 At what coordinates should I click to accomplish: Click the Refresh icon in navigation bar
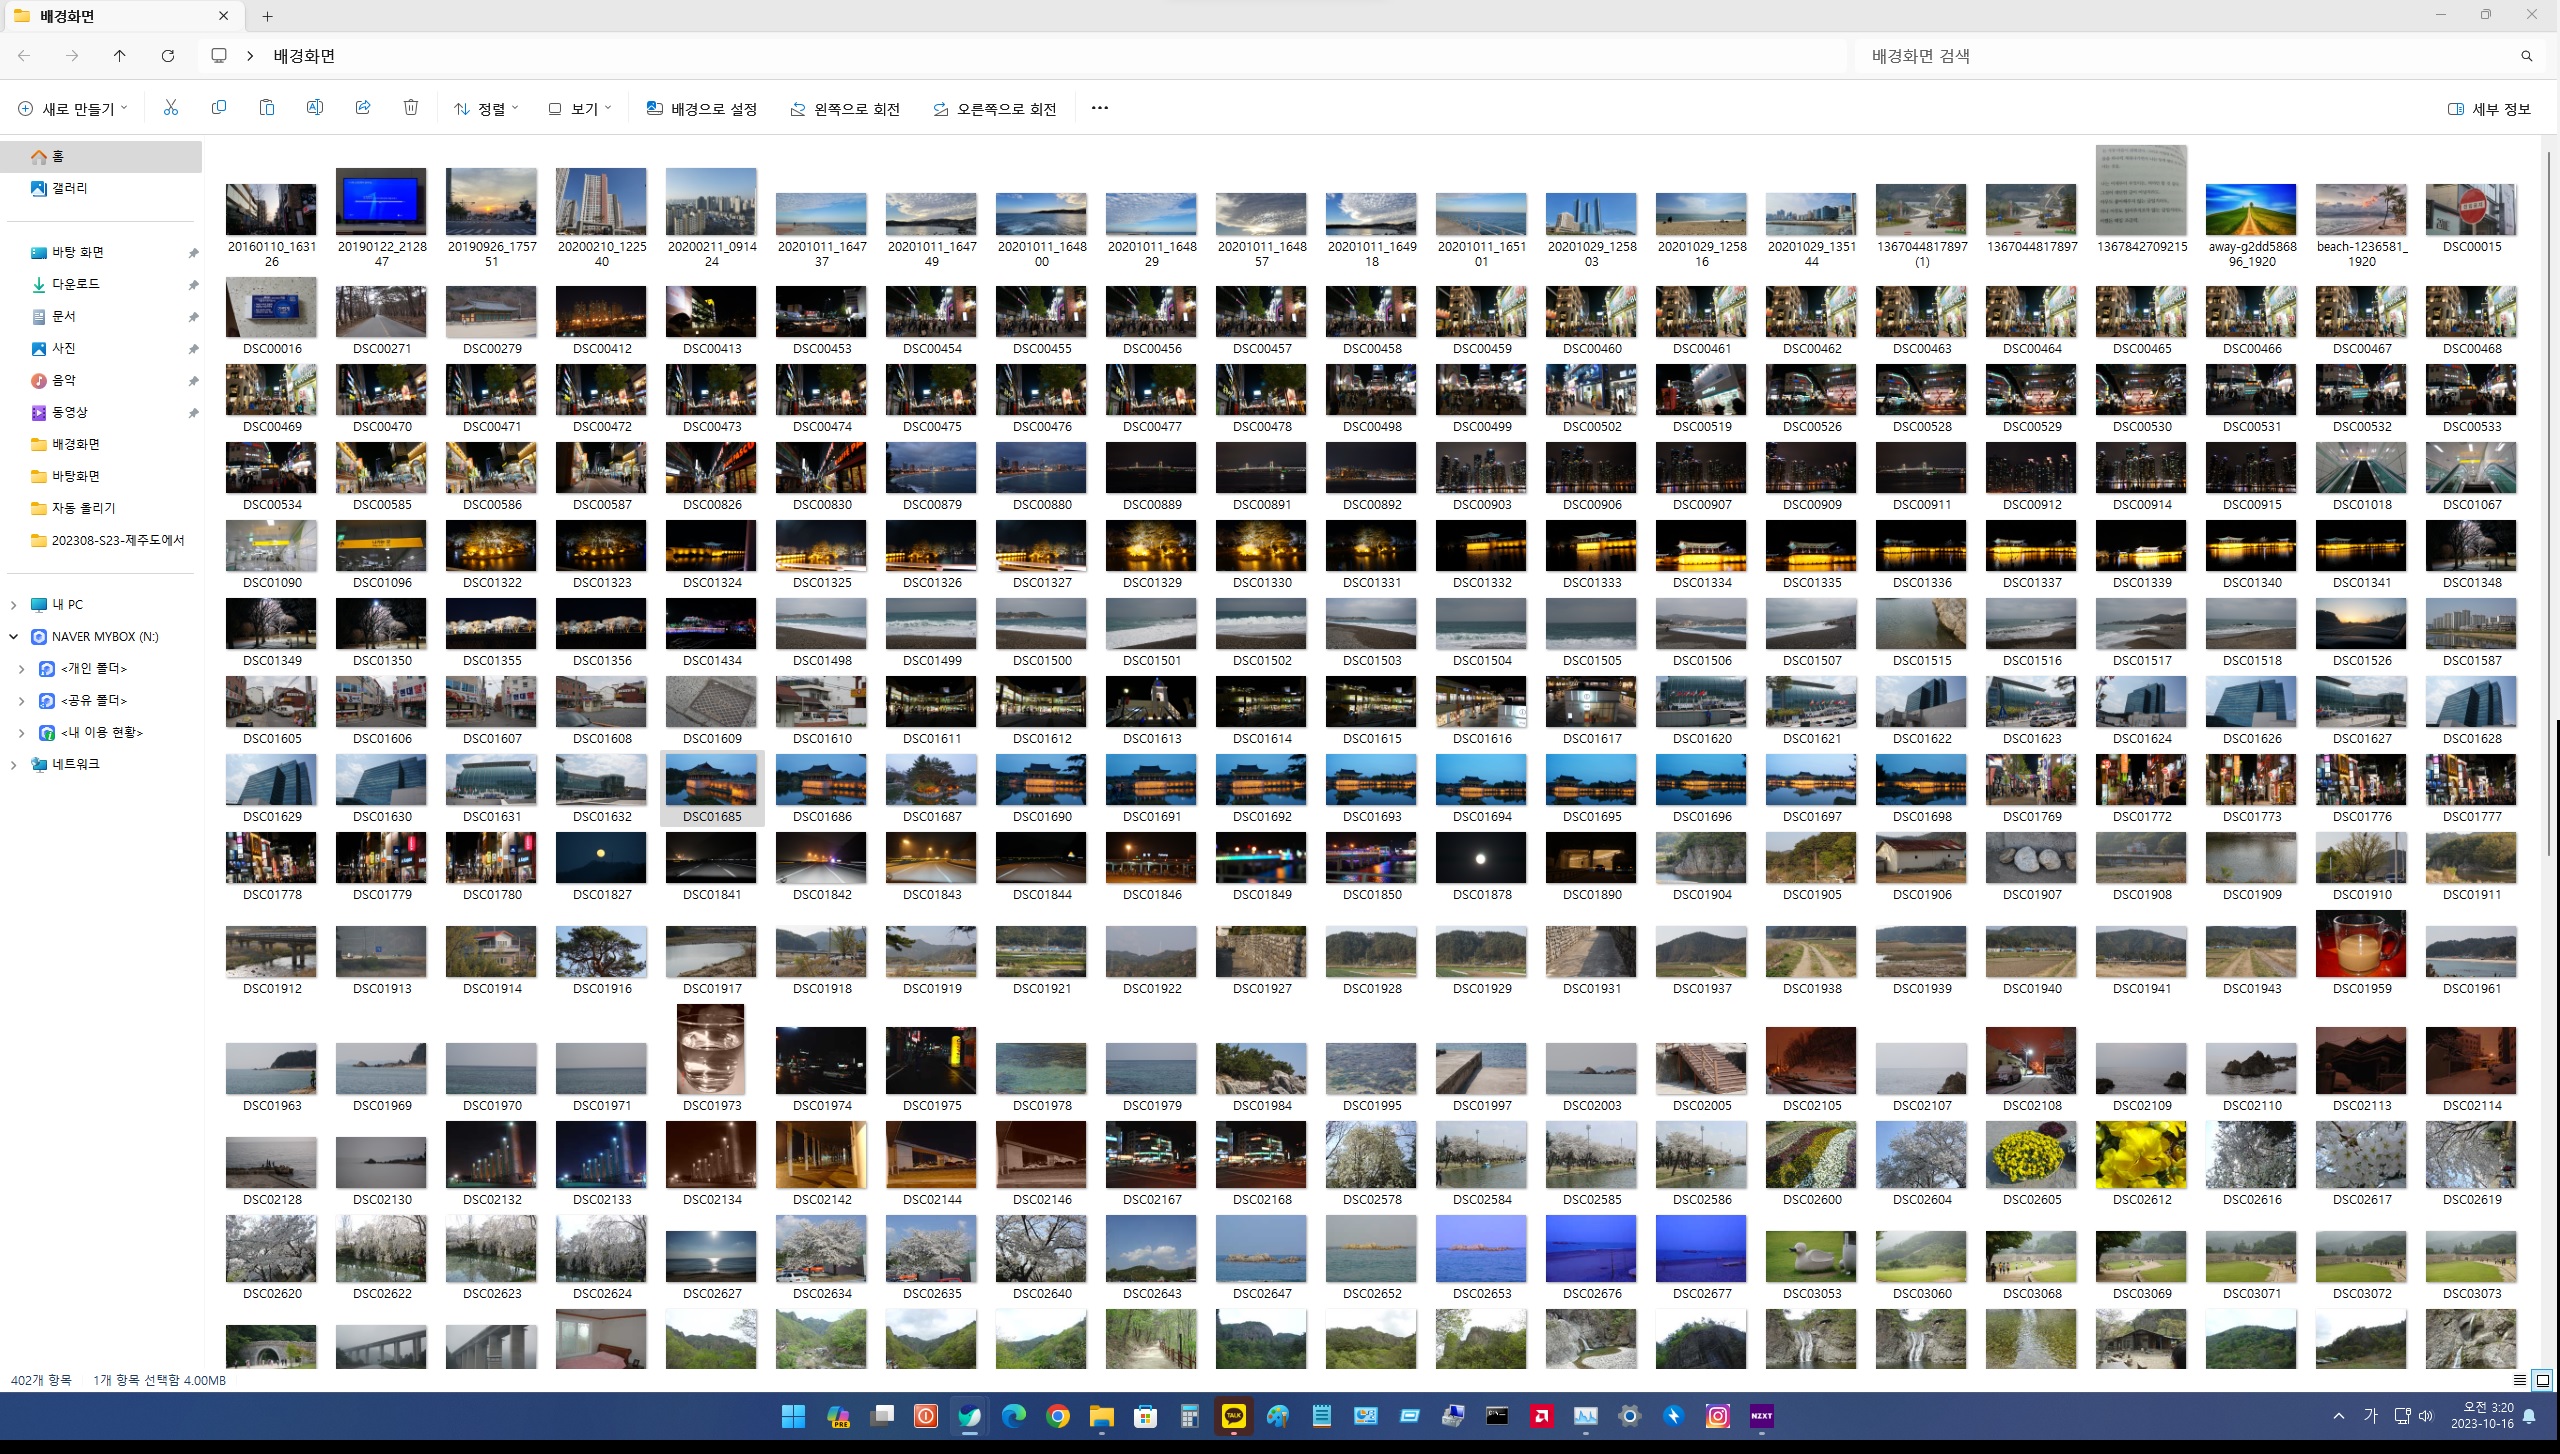click(168, 56)
